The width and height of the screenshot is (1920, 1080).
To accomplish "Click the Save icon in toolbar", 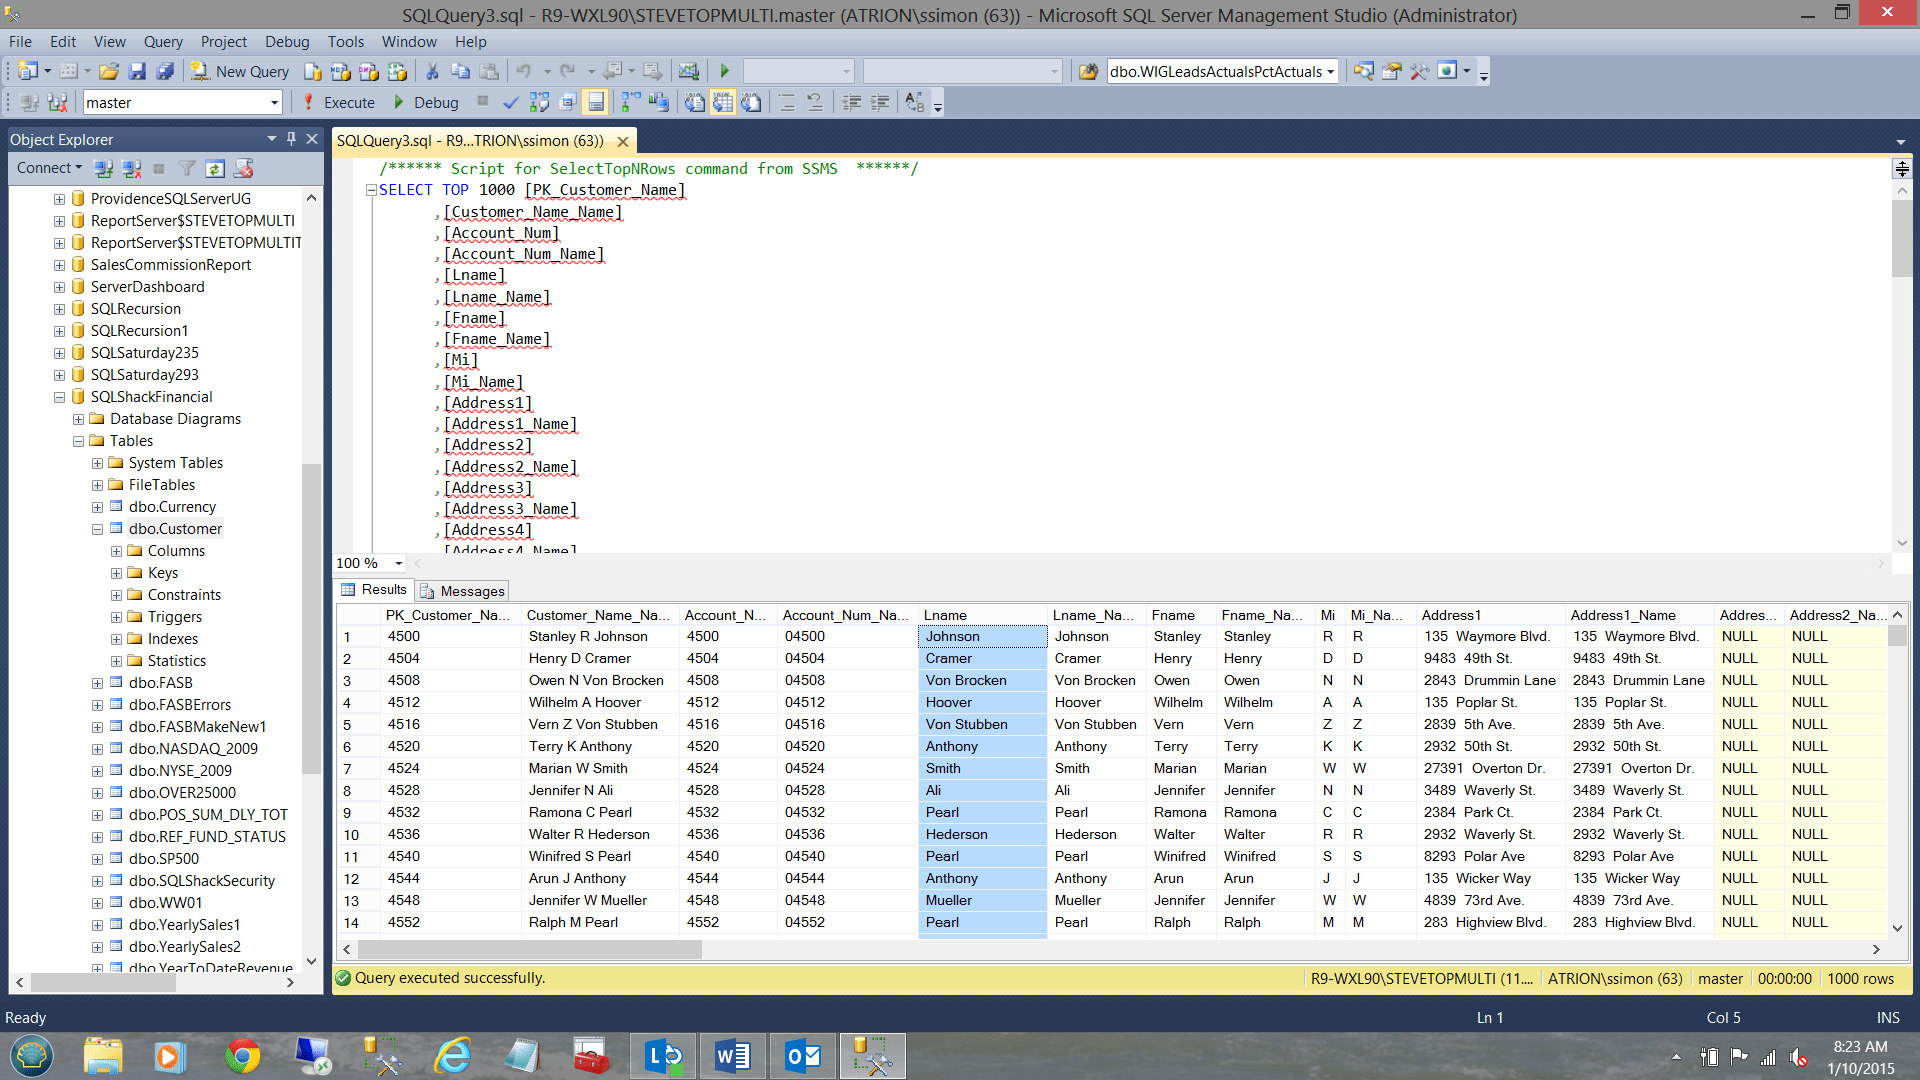I will click(138, 72).
